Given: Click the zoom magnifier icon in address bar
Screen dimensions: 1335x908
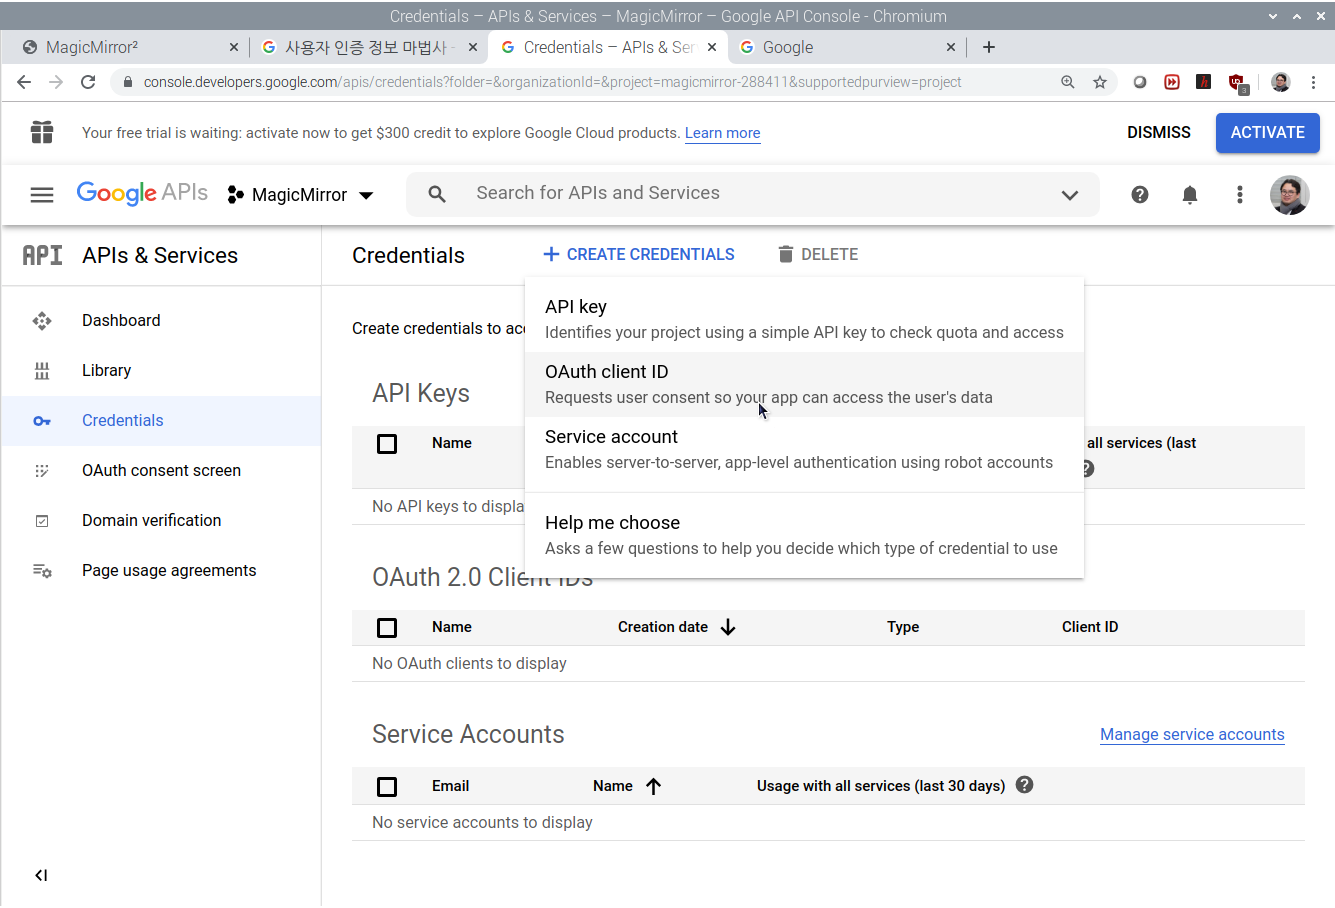Looking at the screenshot, I should [x=1068, y=82].
